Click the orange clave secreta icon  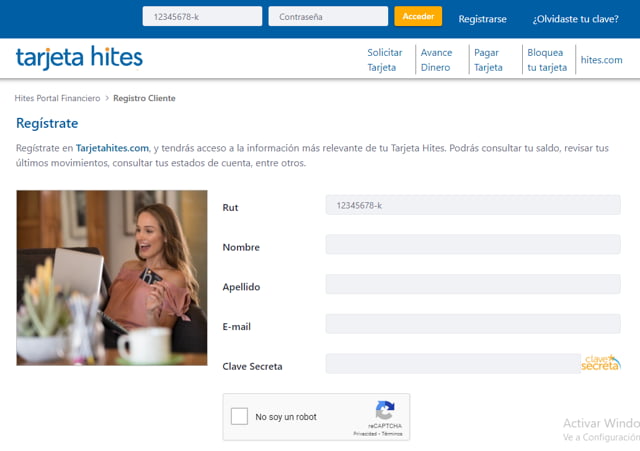[x=601, y=362]
